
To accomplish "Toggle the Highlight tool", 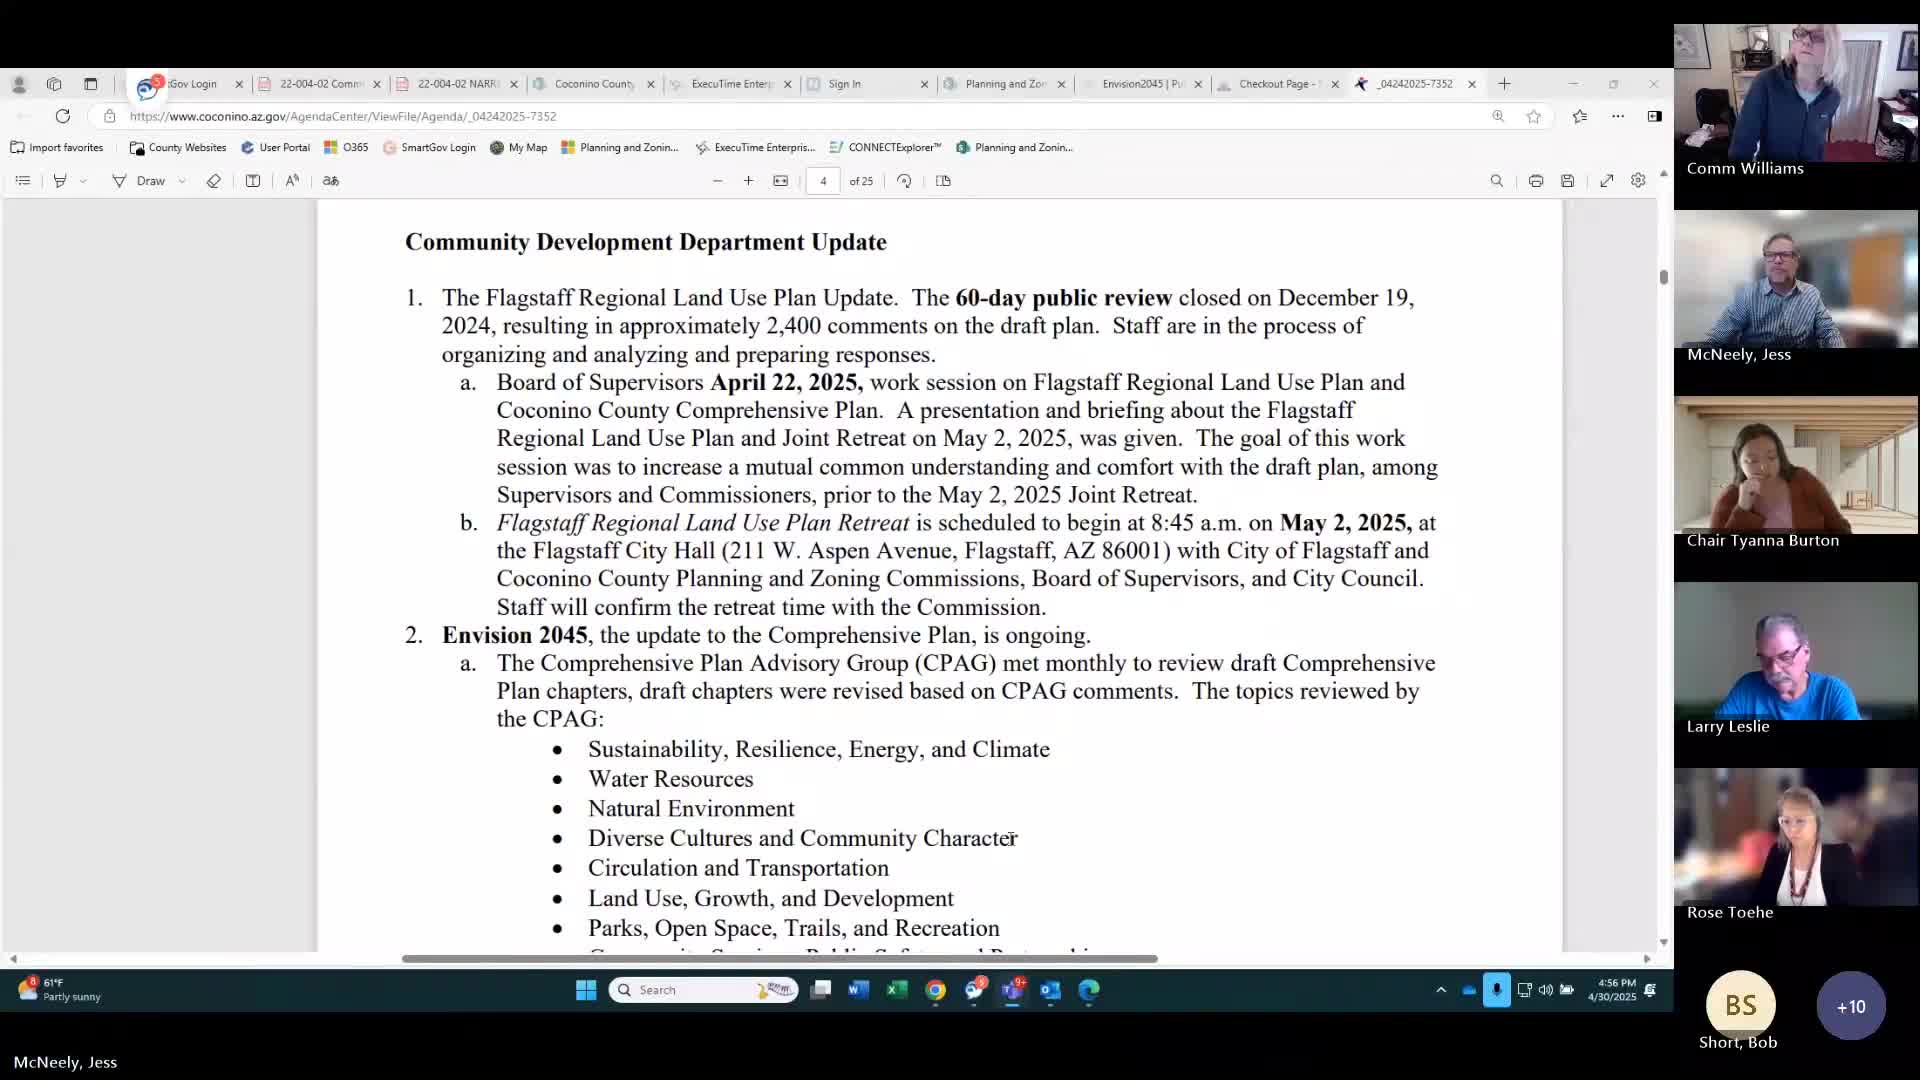I will [60, 181].
